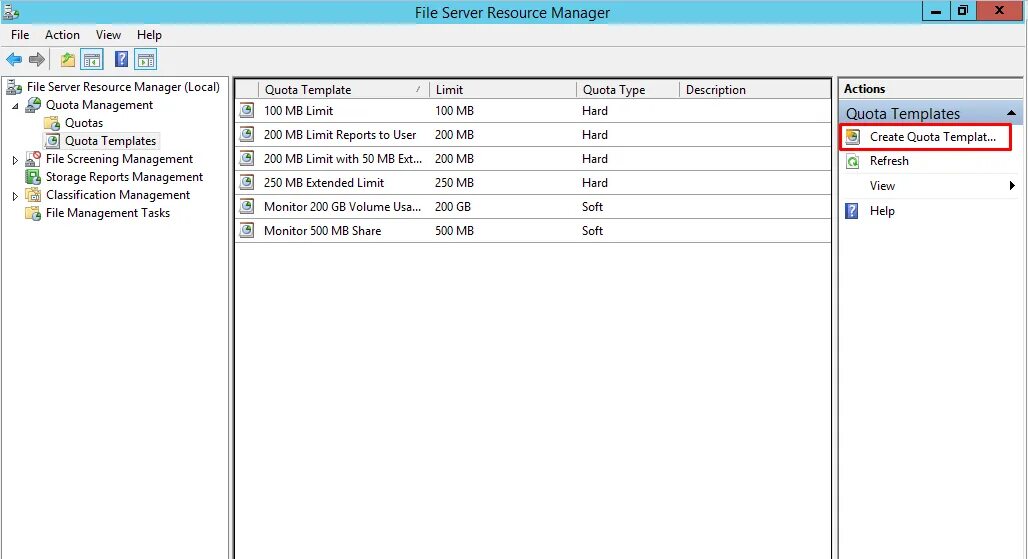This screenshot has height=559, width=1028.
Task: Click the Forward arrow toolbar icon
Action: tap(37, 60)
